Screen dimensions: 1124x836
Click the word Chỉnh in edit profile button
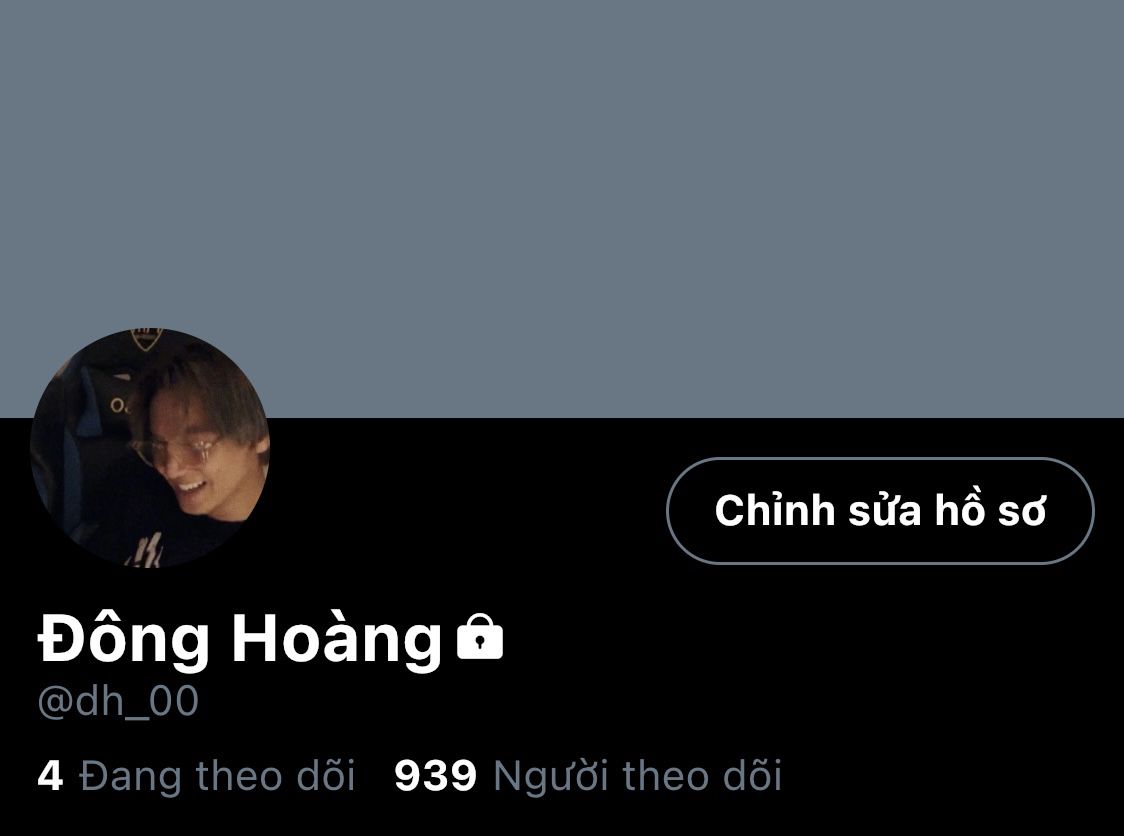[x=775, y=510]
